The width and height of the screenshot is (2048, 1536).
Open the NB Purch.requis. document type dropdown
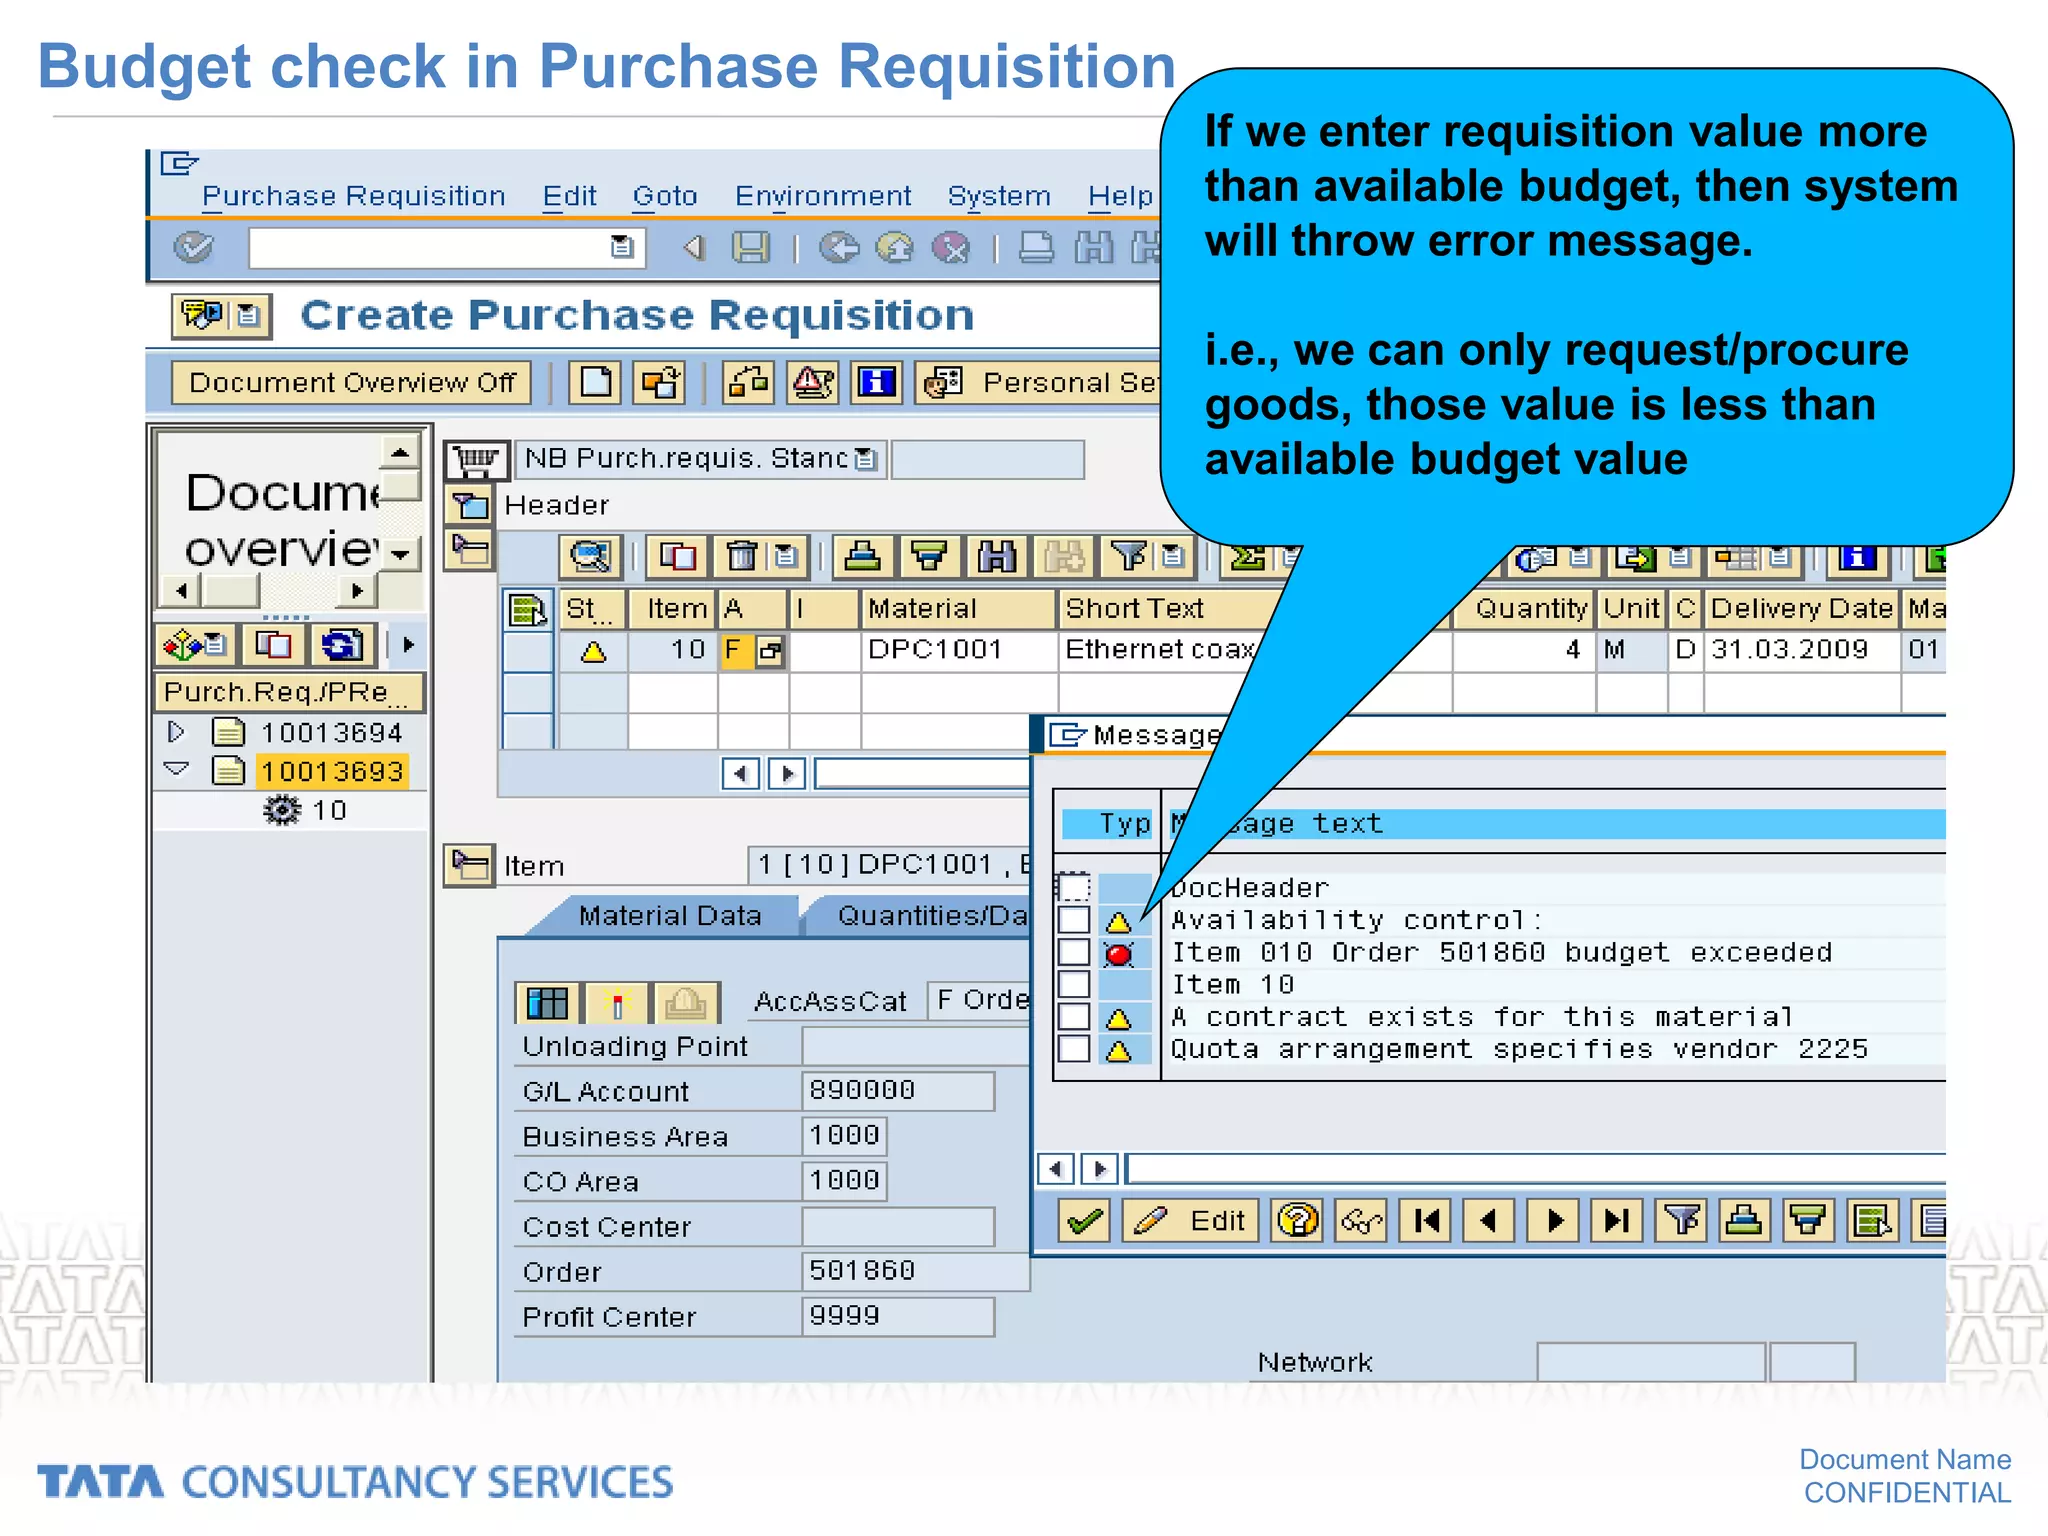866,459
